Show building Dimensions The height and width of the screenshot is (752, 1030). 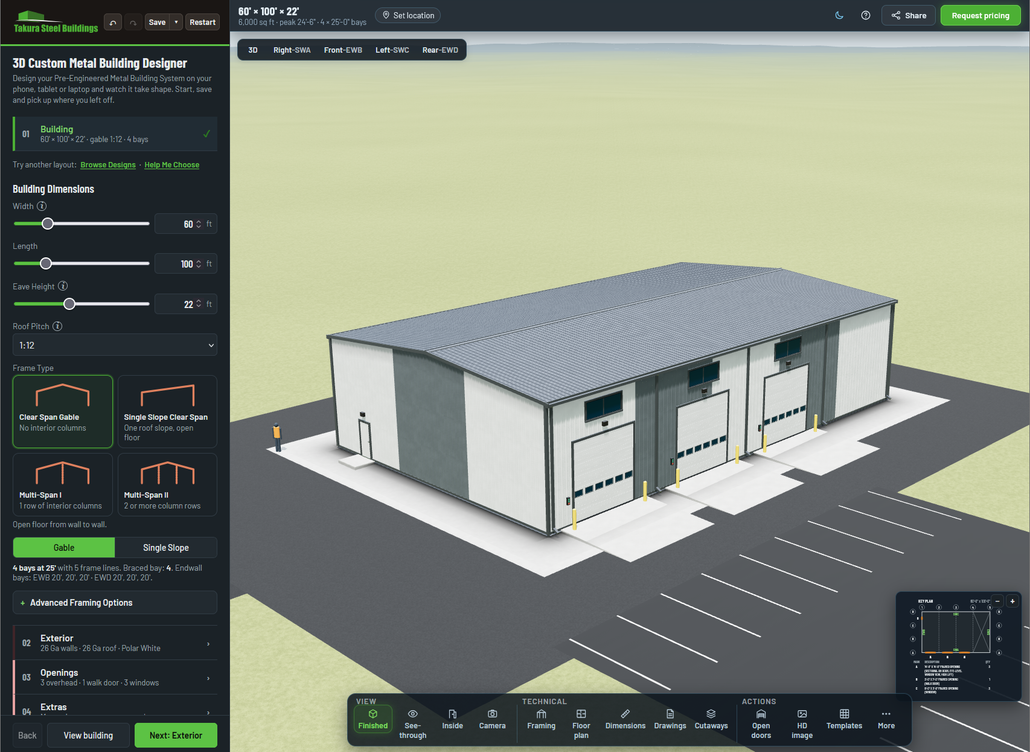pos(625,719)
